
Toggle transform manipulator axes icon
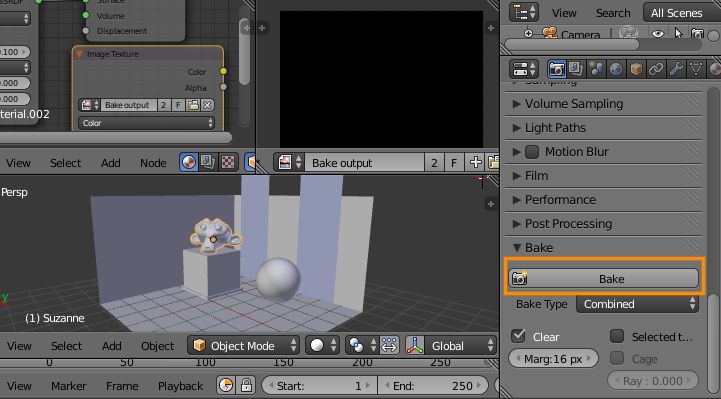coord(415,345)
